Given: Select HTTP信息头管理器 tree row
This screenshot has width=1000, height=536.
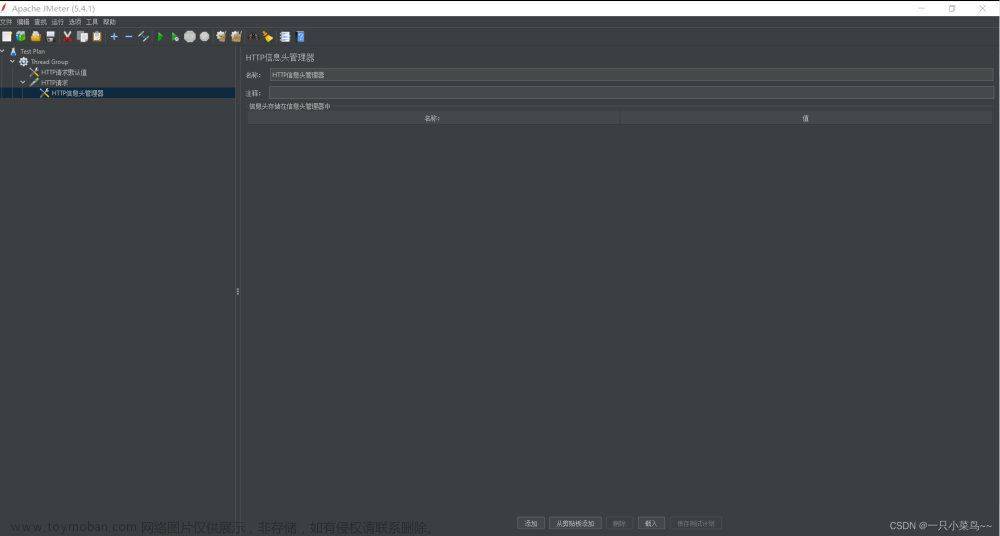Looking at the screenshot, I should click(x=117, y=93).
